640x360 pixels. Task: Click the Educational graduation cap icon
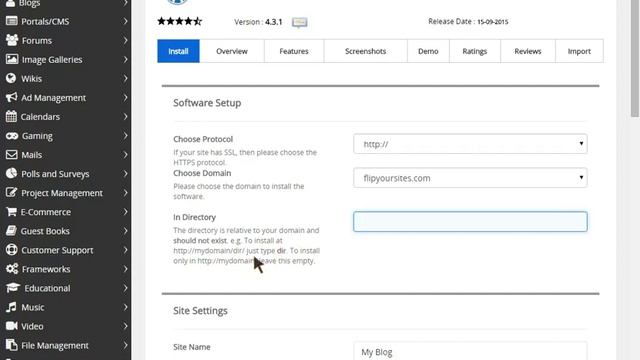click(x=13, y=287)
